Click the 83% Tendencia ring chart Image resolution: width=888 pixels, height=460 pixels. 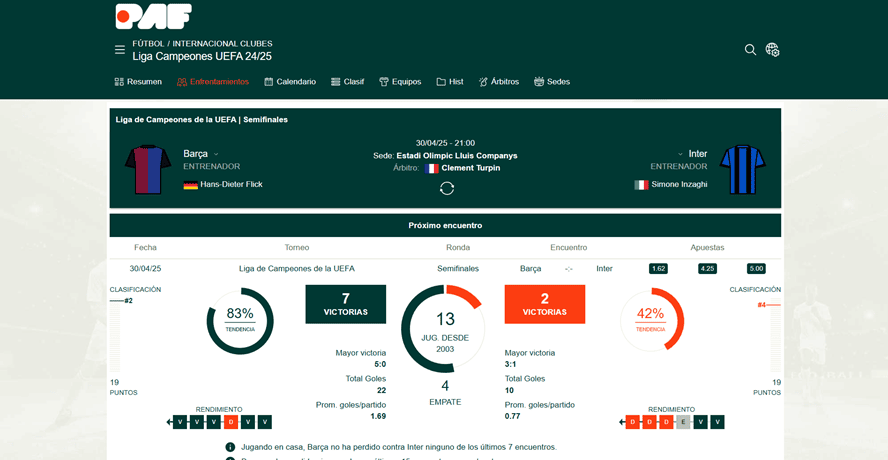pos(240,321)
